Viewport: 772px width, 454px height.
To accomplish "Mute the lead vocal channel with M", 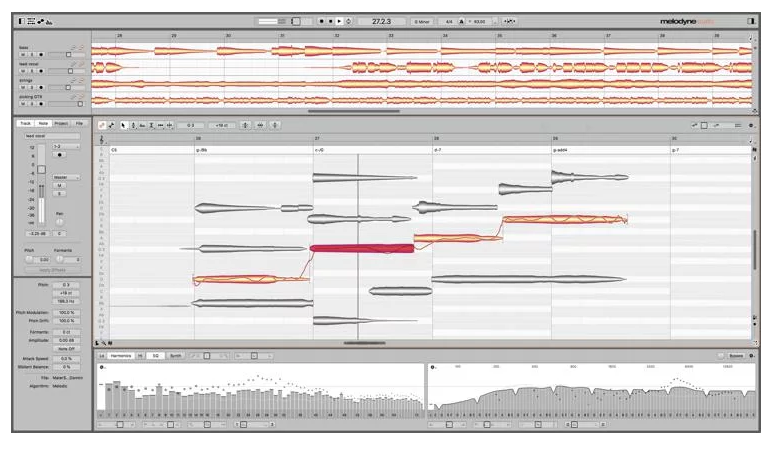I will 59,185.
